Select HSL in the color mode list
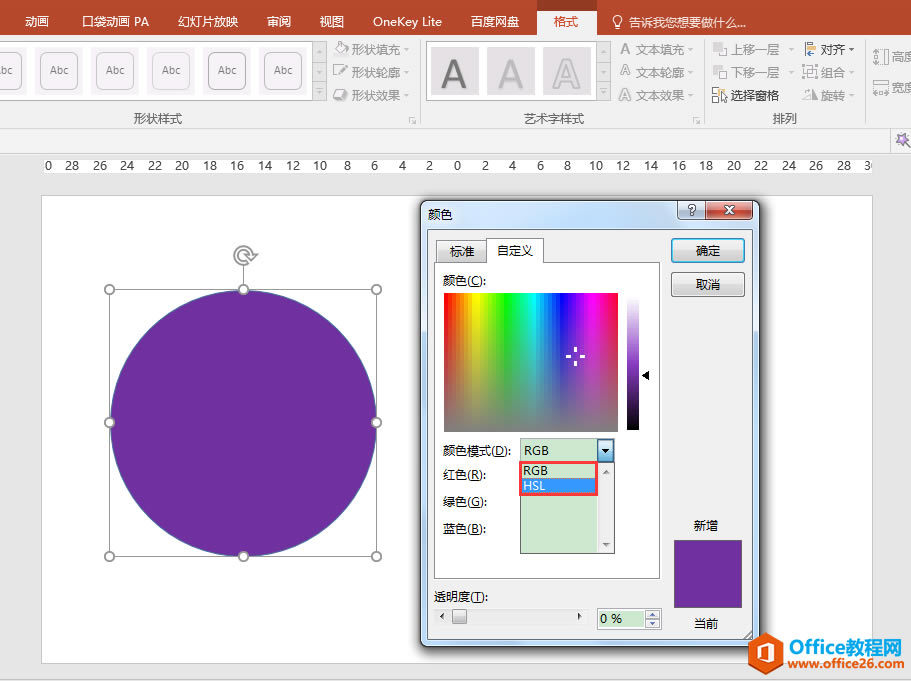 (x=558, y=486)
